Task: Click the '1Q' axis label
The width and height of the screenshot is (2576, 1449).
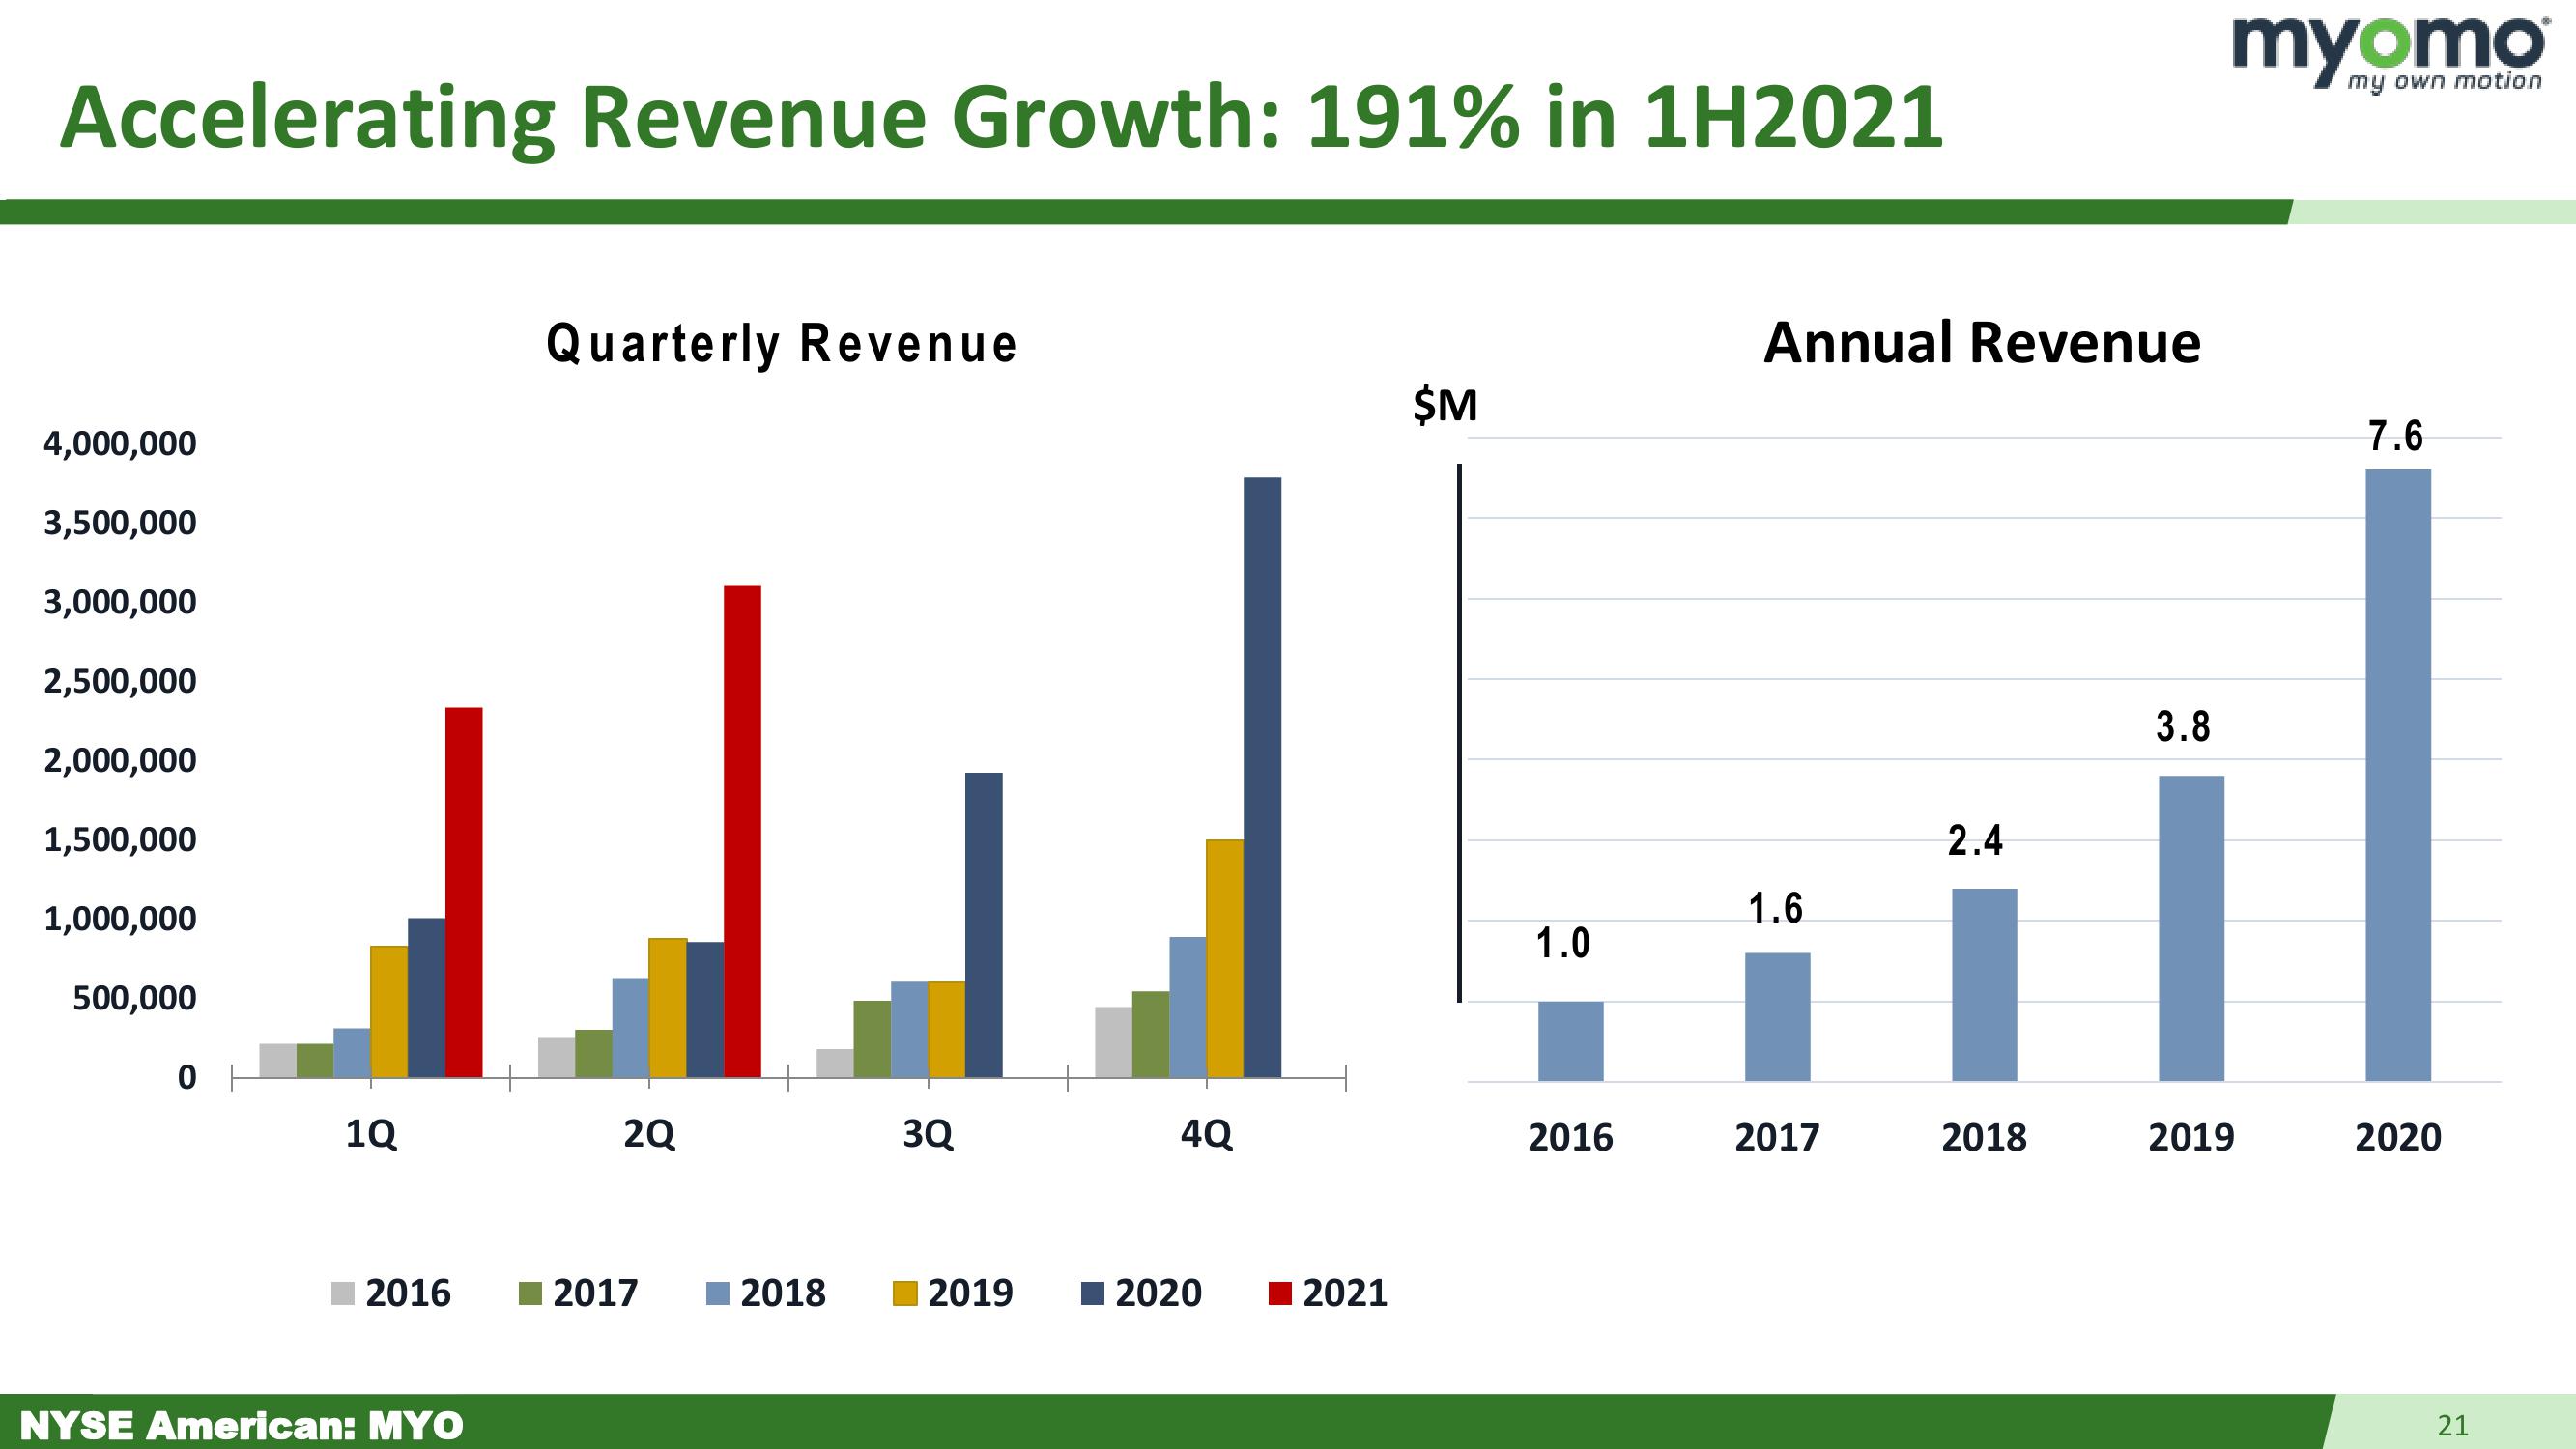Action: click(x=371, y=1135)
